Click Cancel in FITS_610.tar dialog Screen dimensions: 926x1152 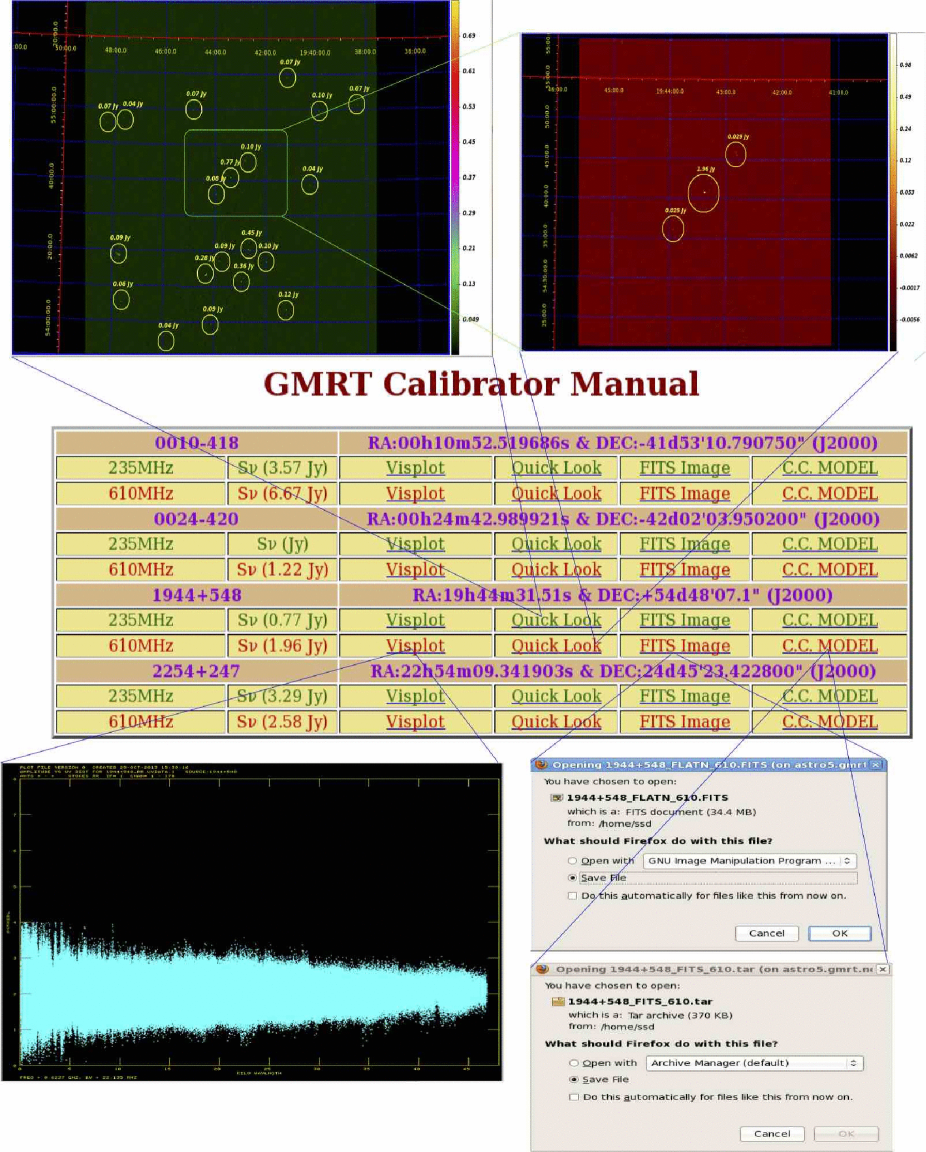point(772,1134)
